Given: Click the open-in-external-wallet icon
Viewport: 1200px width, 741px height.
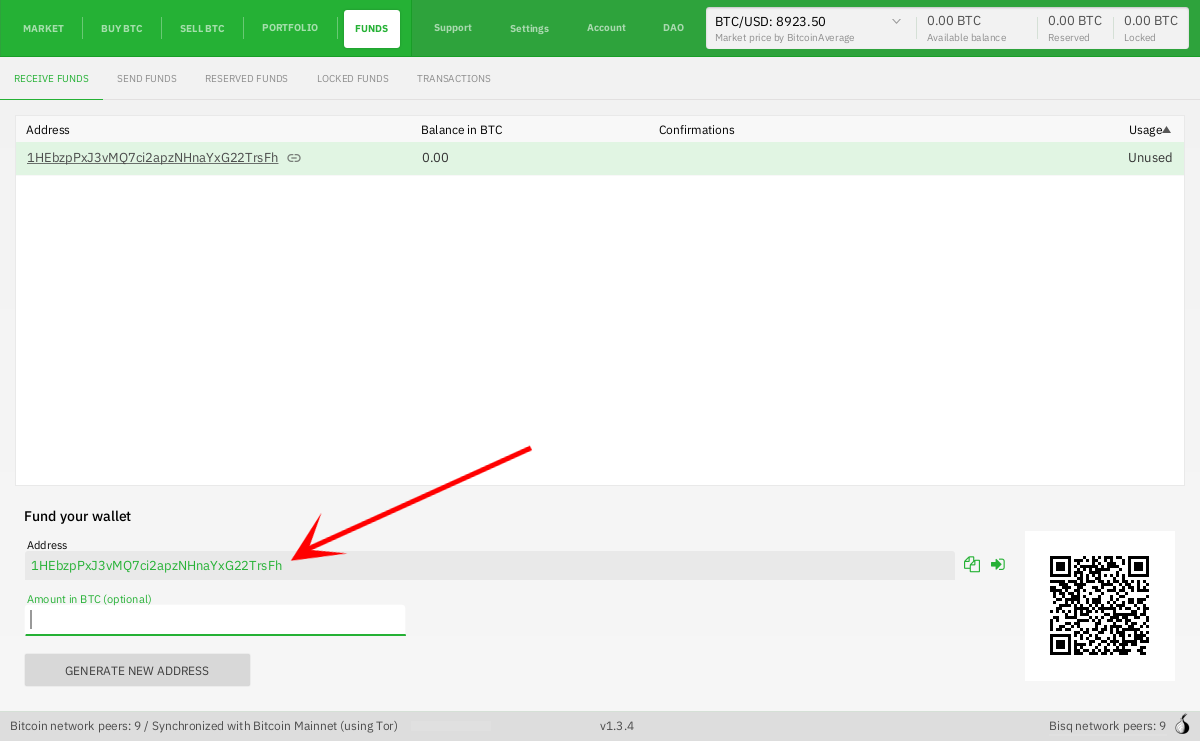Looking at the screenshot, I should click(997, 565).
